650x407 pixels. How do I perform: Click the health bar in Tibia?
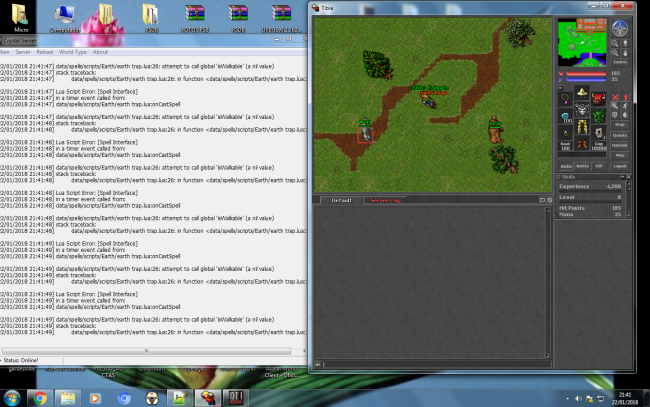585,74
